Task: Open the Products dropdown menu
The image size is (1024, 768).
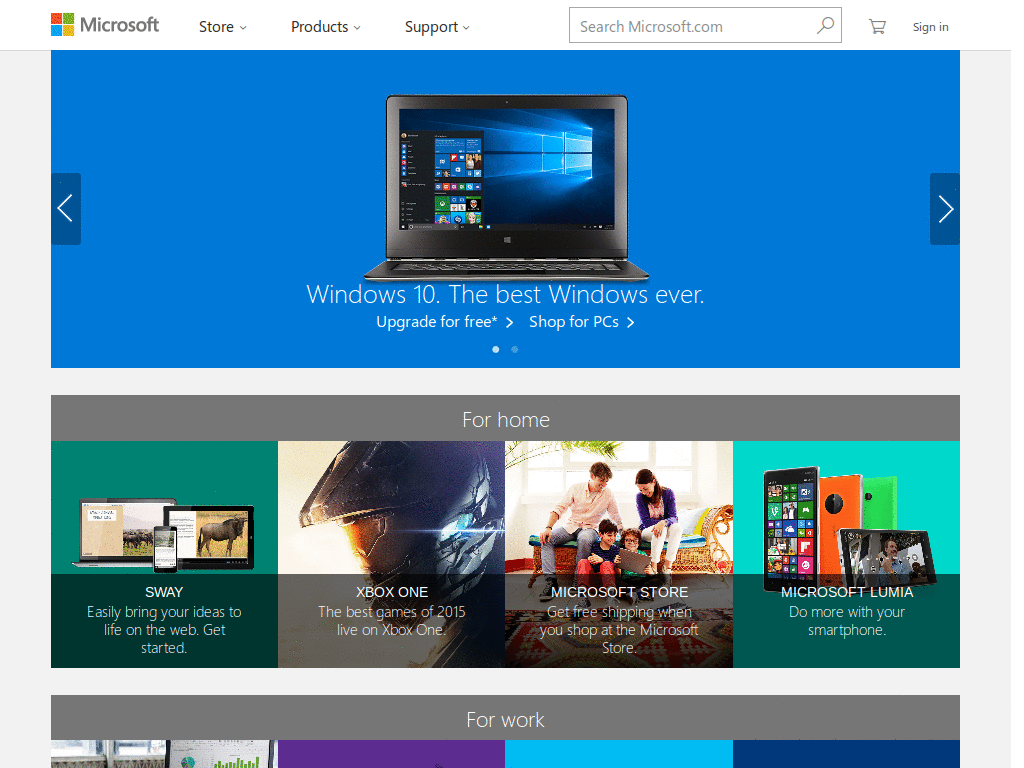Action: (325, 27)
